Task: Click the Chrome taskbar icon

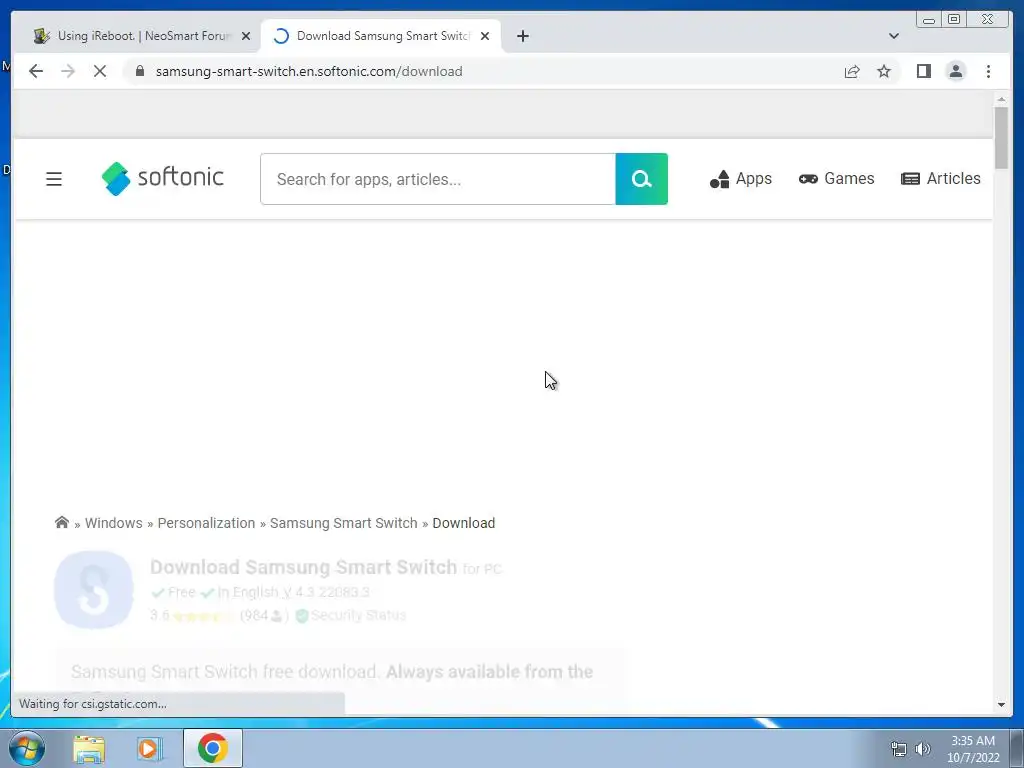Action: (213, 748)
